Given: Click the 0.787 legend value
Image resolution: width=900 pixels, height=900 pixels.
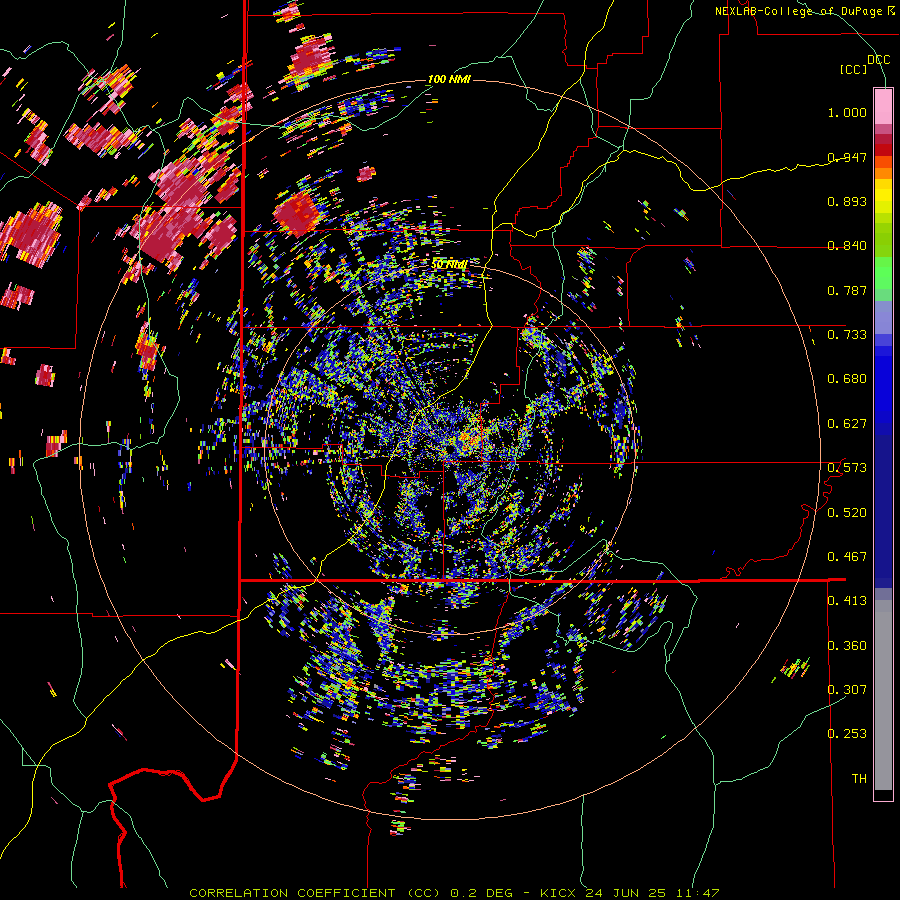Looking at the screenshot, I should 847,290.
